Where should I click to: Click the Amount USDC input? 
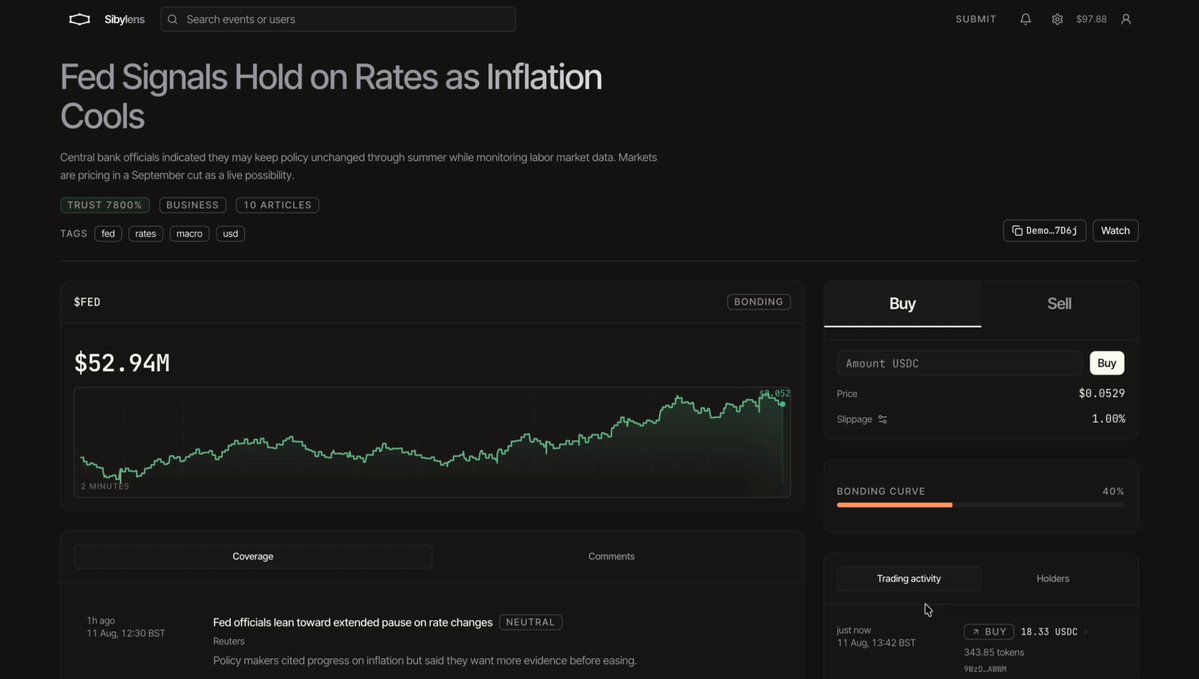[x=960, y=363]
